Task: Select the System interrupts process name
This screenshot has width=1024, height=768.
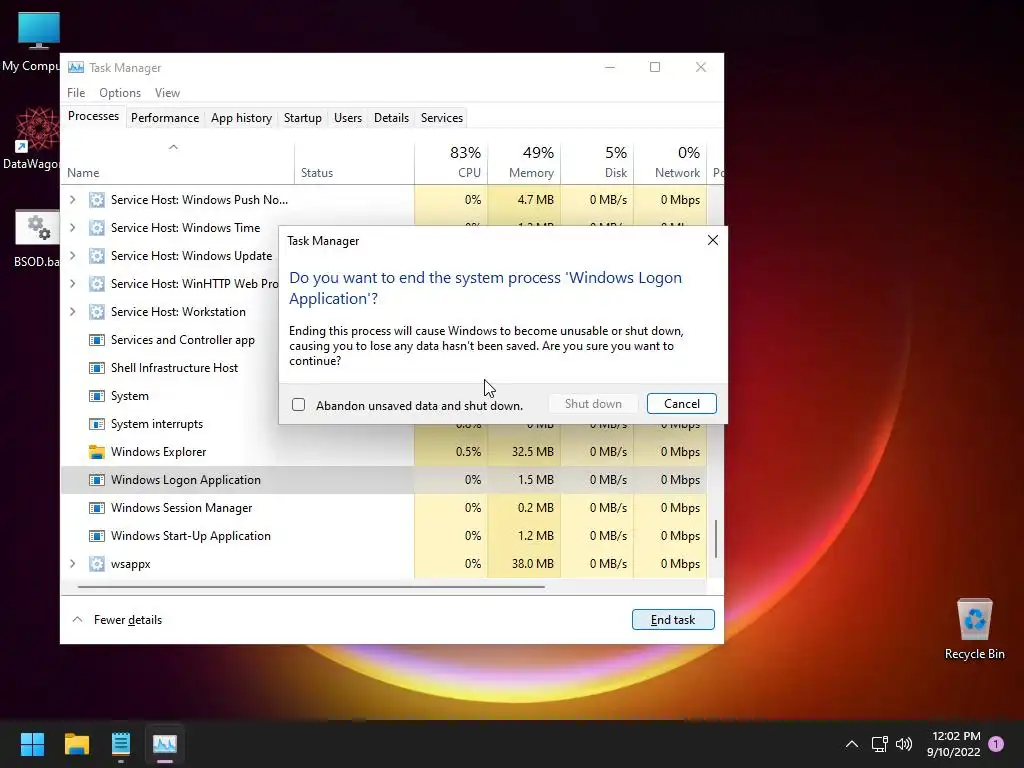Action: click(157, 424)
